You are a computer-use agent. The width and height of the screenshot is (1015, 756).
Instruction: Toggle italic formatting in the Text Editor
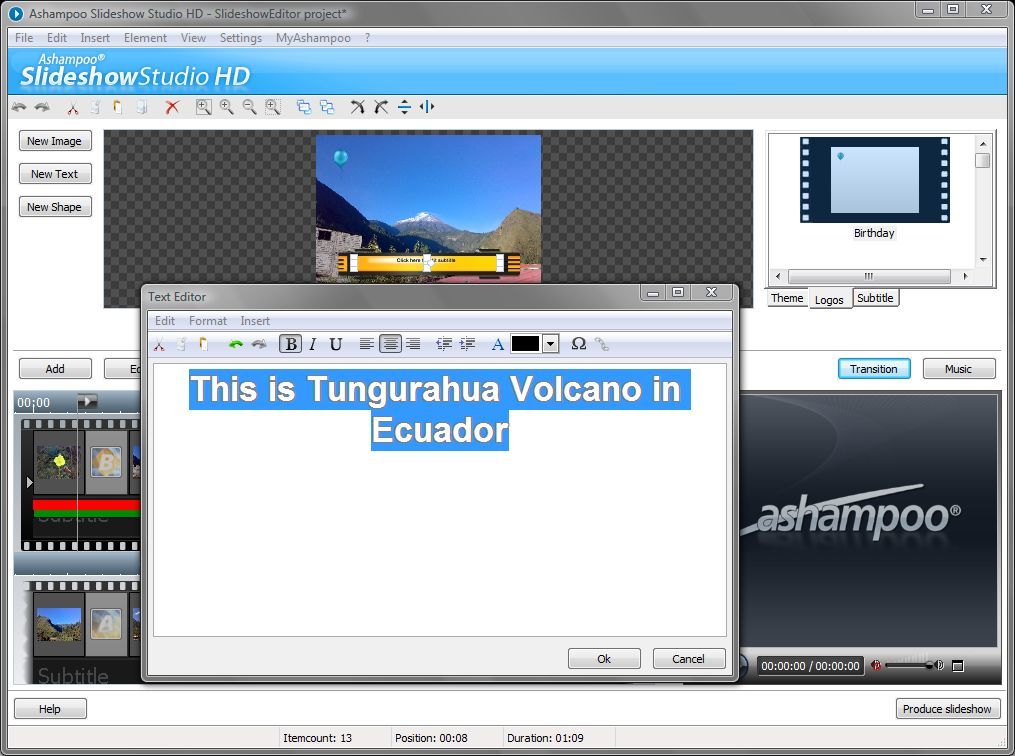[312, 344]
